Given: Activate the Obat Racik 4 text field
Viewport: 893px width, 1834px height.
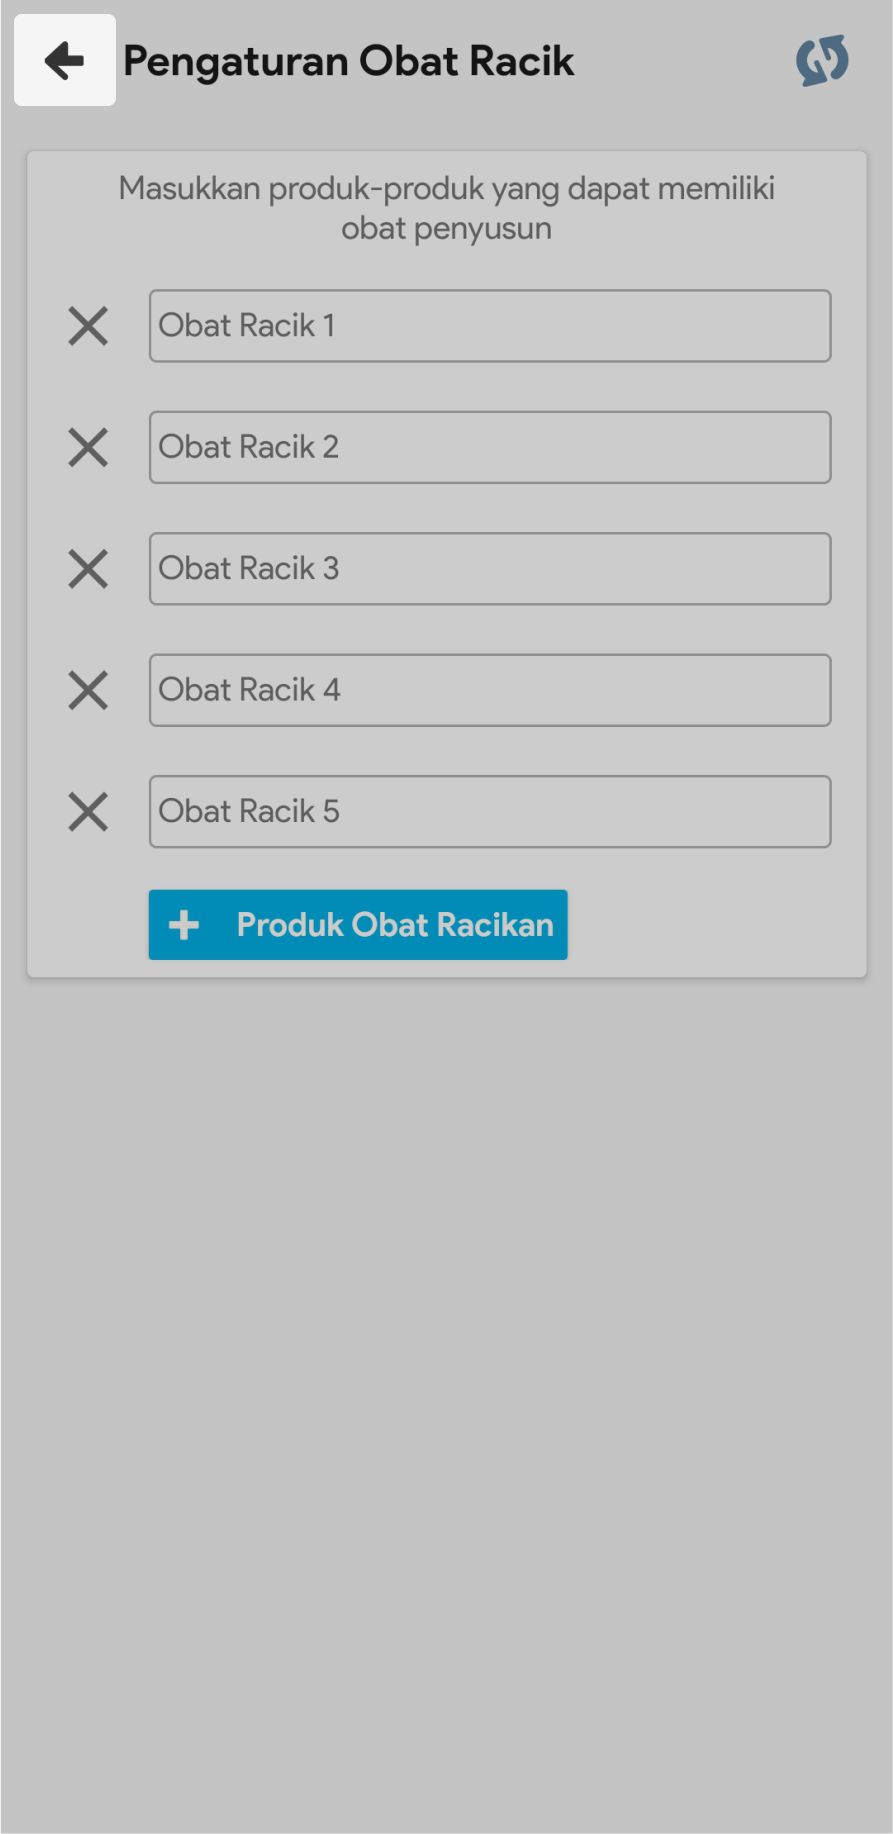Looking at the screenshot, I should tap(490, 690).
